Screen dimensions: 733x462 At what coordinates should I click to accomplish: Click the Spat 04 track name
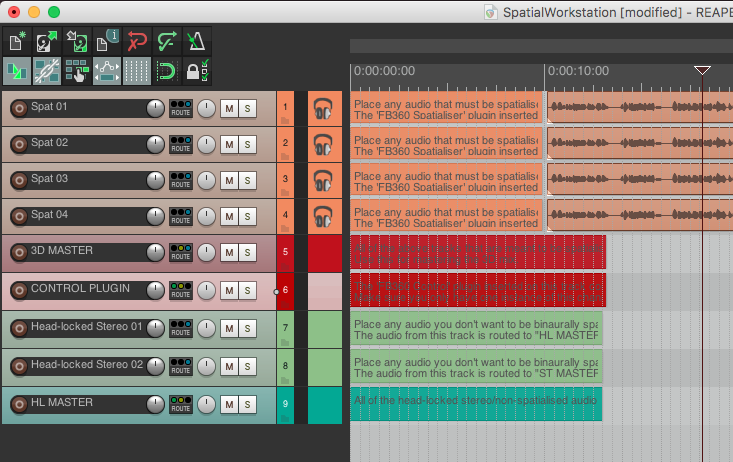(x=50, y=214)
